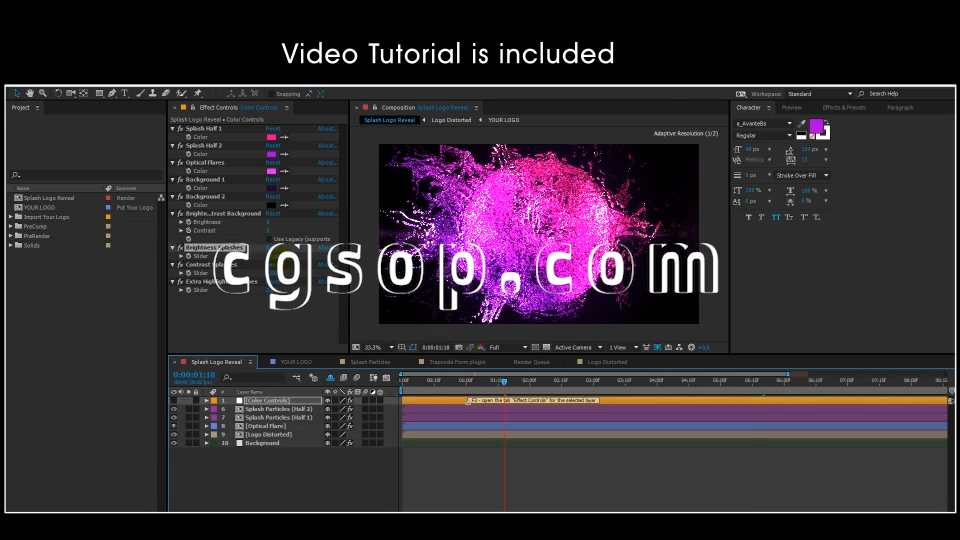Hide the Splash Particles (Half 2) layer

(x=174, y=409)
